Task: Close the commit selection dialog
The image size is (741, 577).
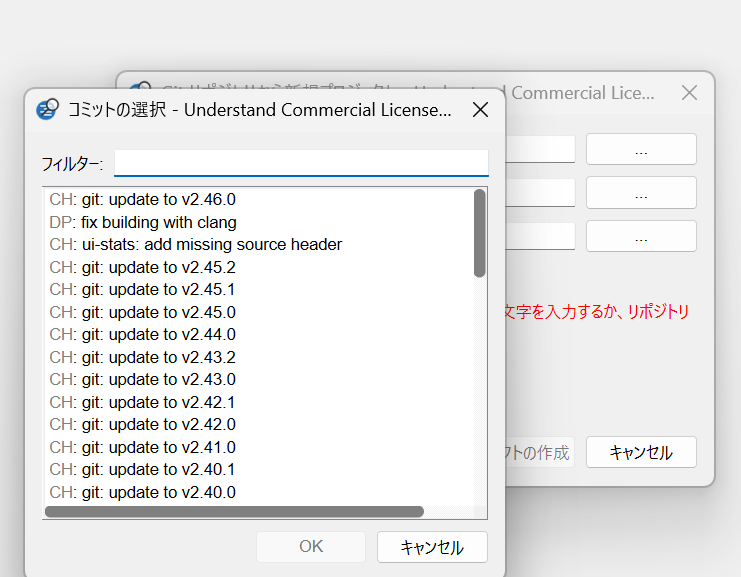Action: tap(480, 110)
